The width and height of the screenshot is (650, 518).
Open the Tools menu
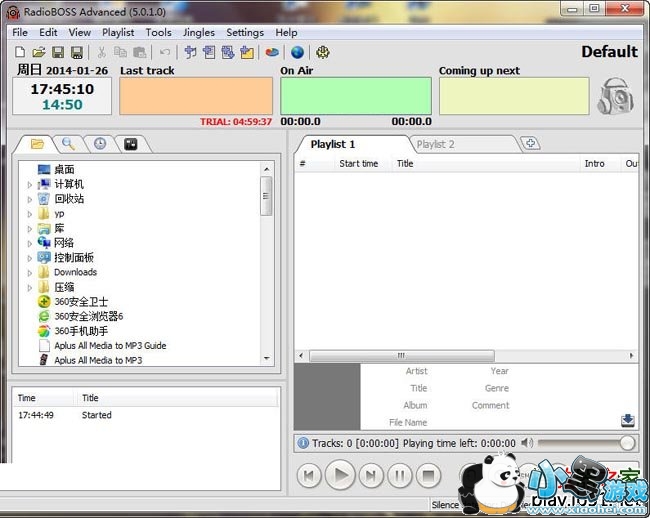point(158,32)
